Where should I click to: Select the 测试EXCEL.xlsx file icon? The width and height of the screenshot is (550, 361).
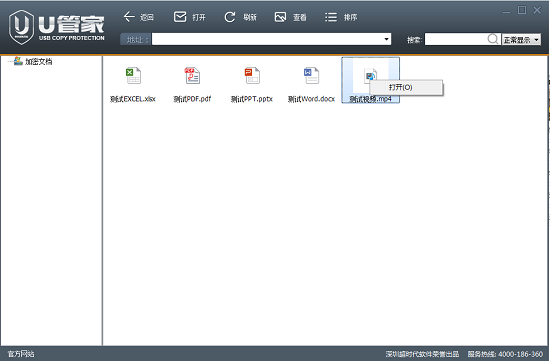133,75
